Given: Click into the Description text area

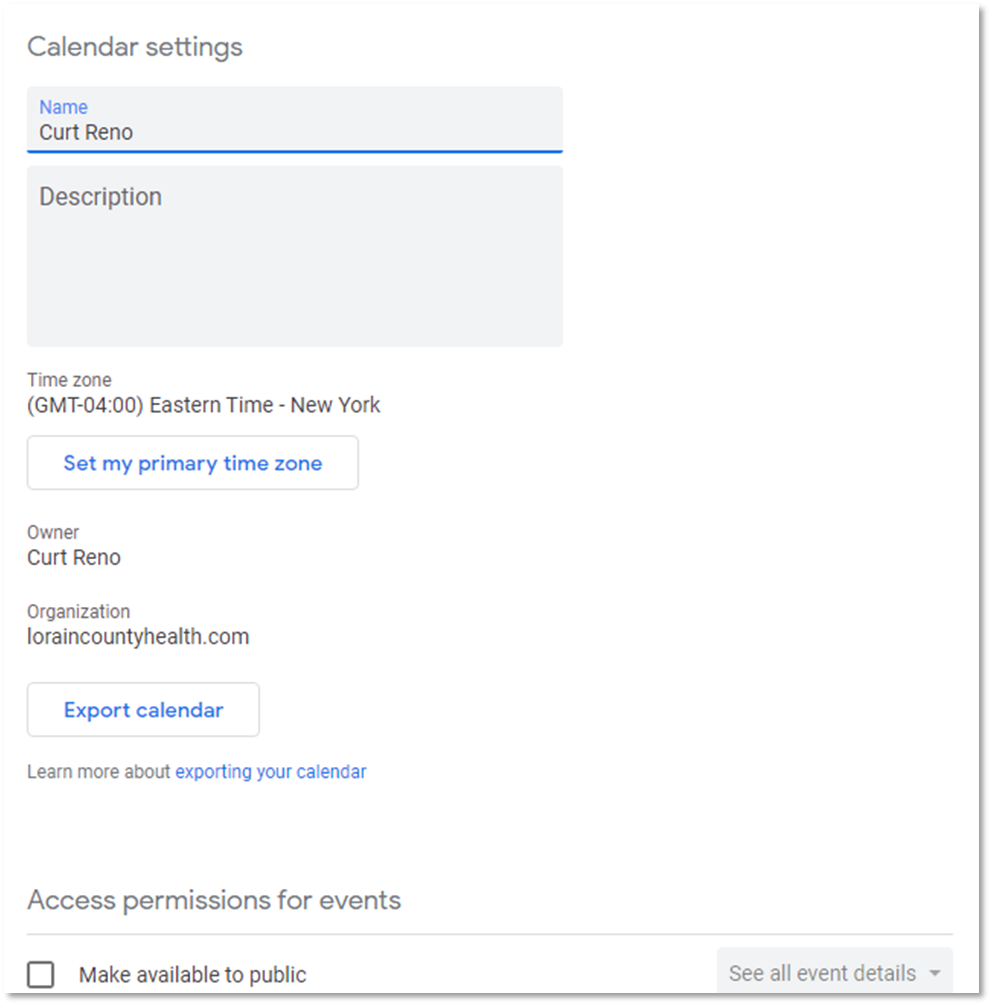Looking at the screenshot, I should (294, 270).
